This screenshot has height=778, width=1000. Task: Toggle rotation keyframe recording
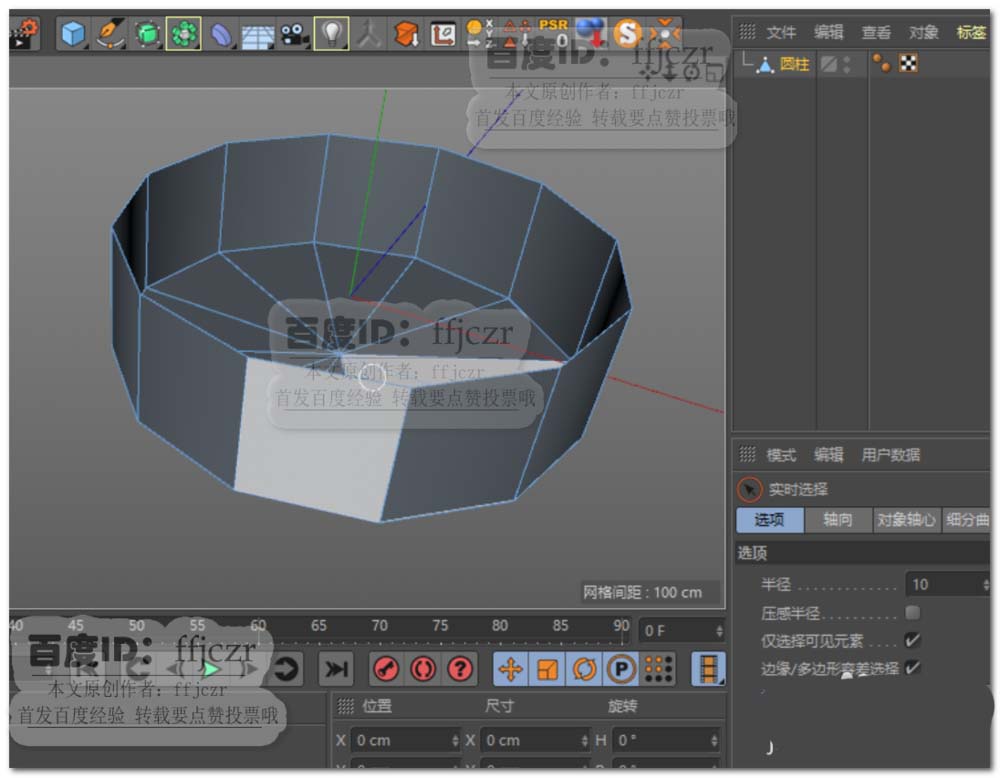pyautogui.click(x=584, y=669)
